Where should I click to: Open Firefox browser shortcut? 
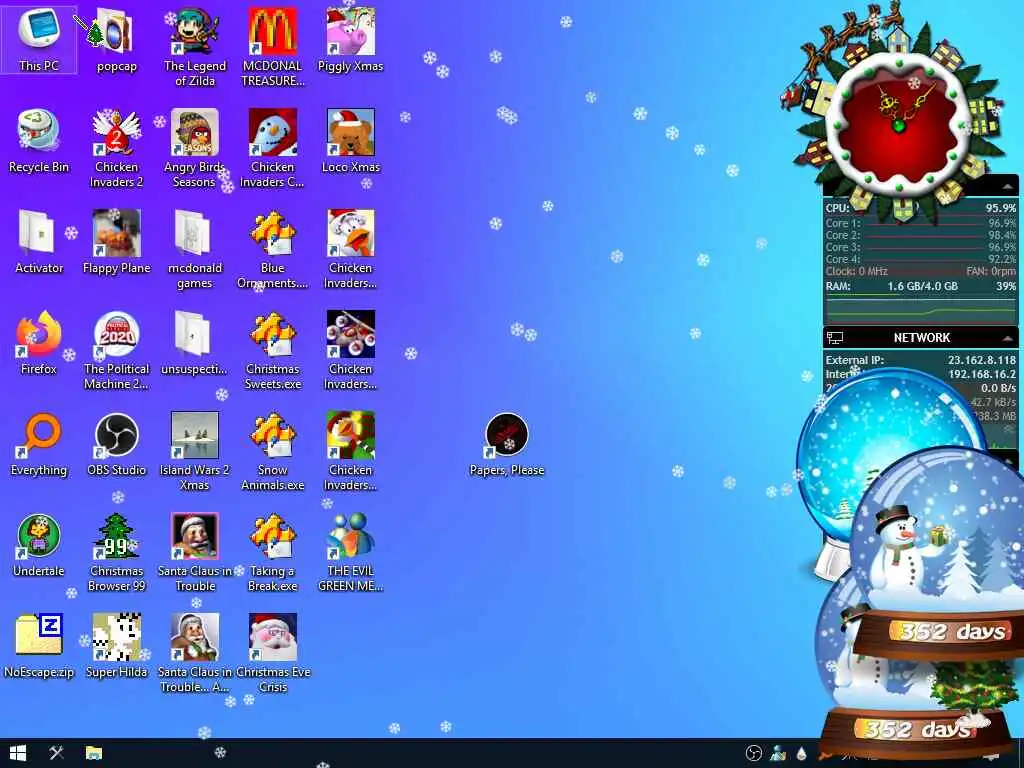(39, 343)
